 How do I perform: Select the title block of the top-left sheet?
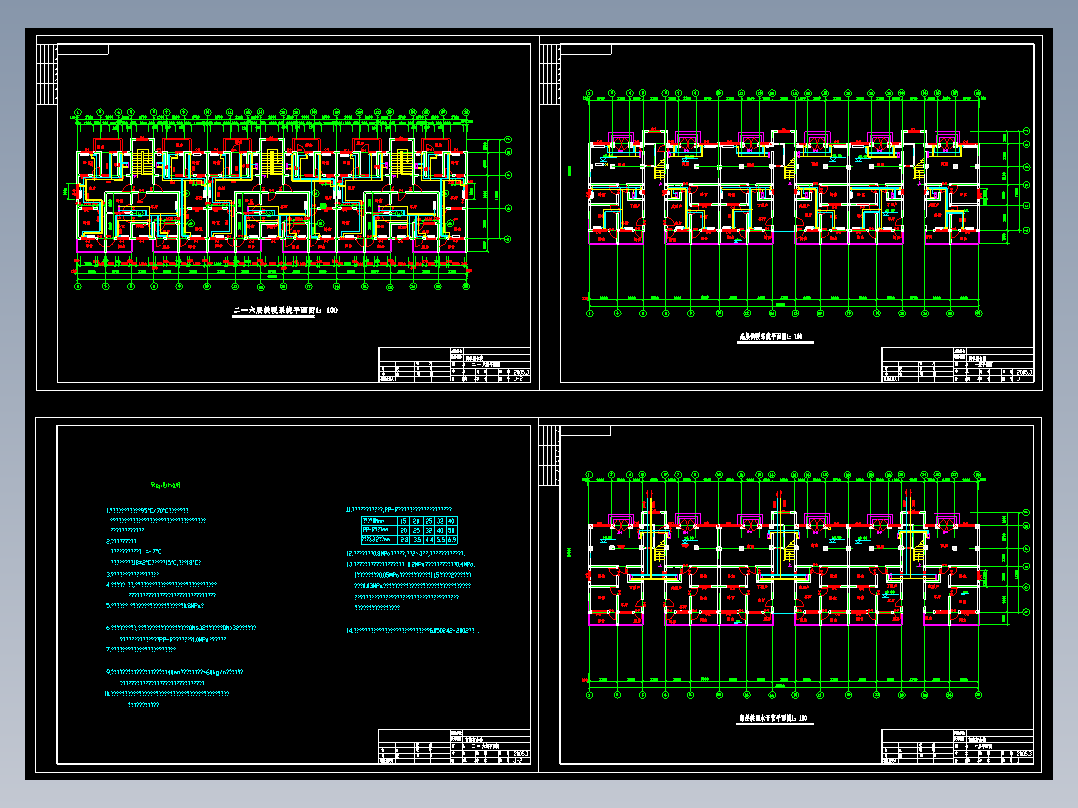454,364
